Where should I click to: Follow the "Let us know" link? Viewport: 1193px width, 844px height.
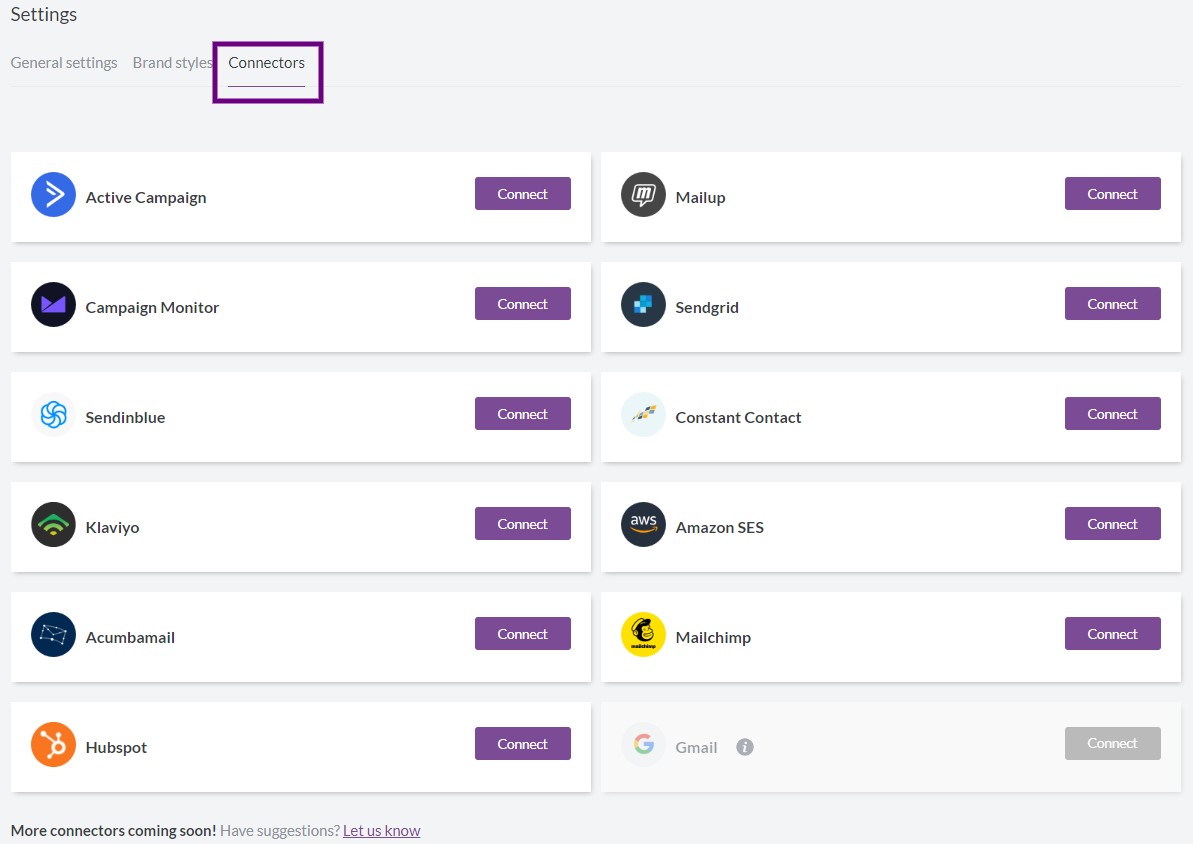click(381, 830)
